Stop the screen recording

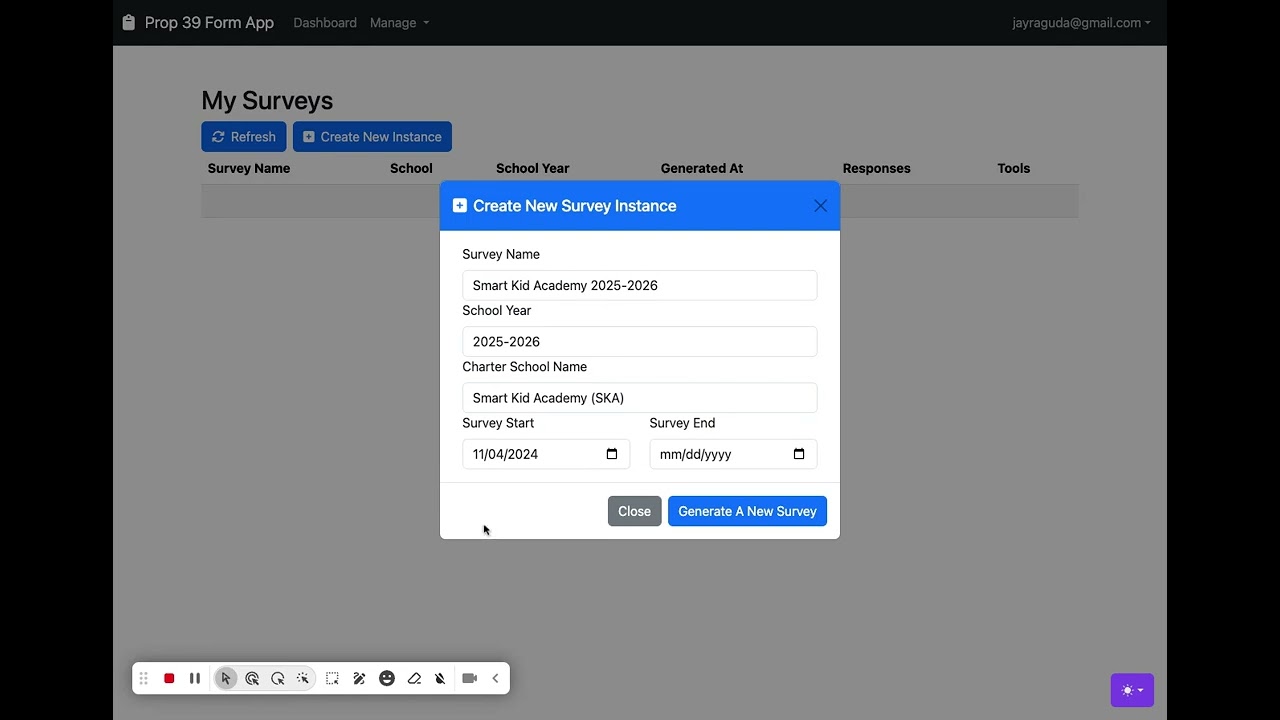[169, 678]
